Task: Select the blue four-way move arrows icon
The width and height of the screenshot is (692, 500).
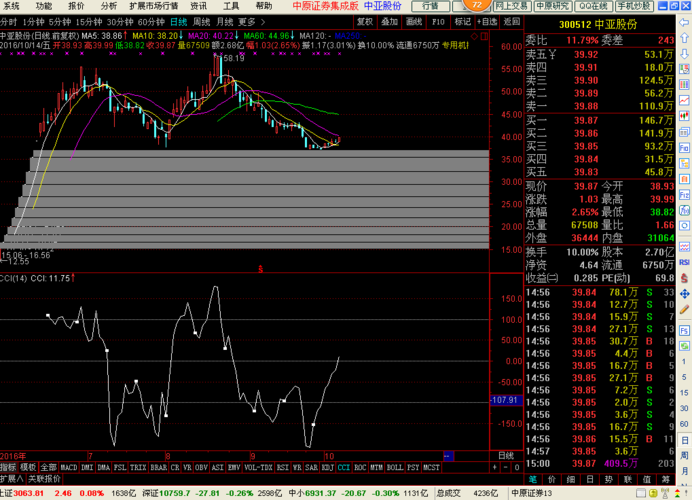Action: (x=684, y=294)
